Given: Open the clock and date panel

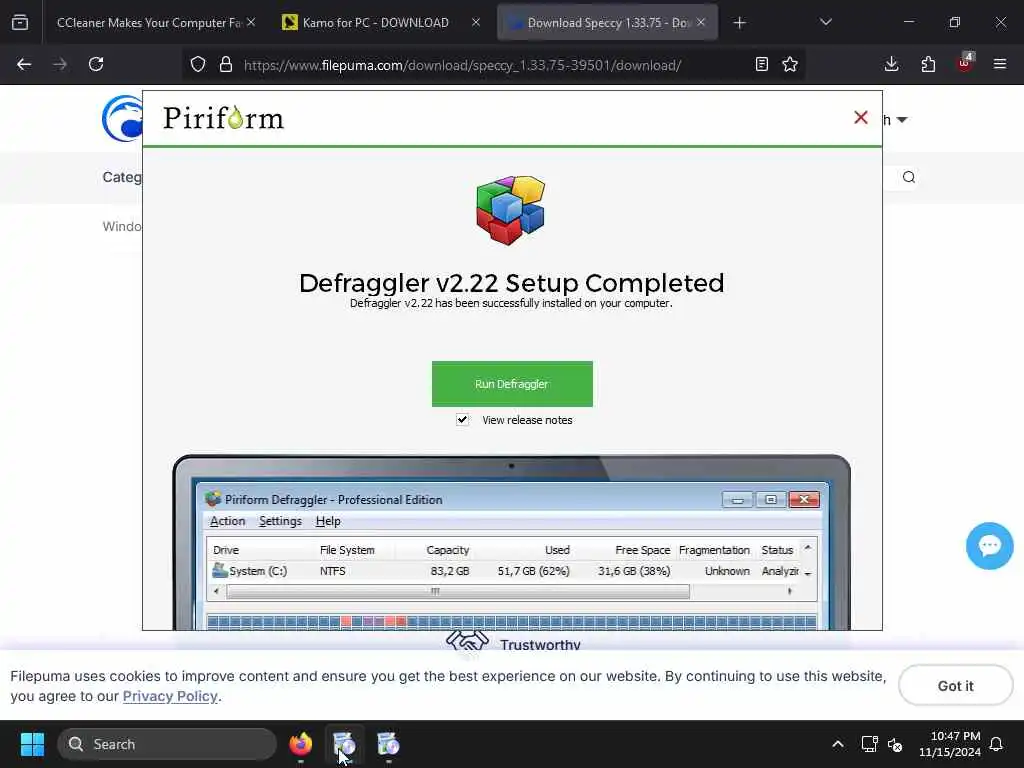Looking at the screenshot, I should click(x=950, y=744).
